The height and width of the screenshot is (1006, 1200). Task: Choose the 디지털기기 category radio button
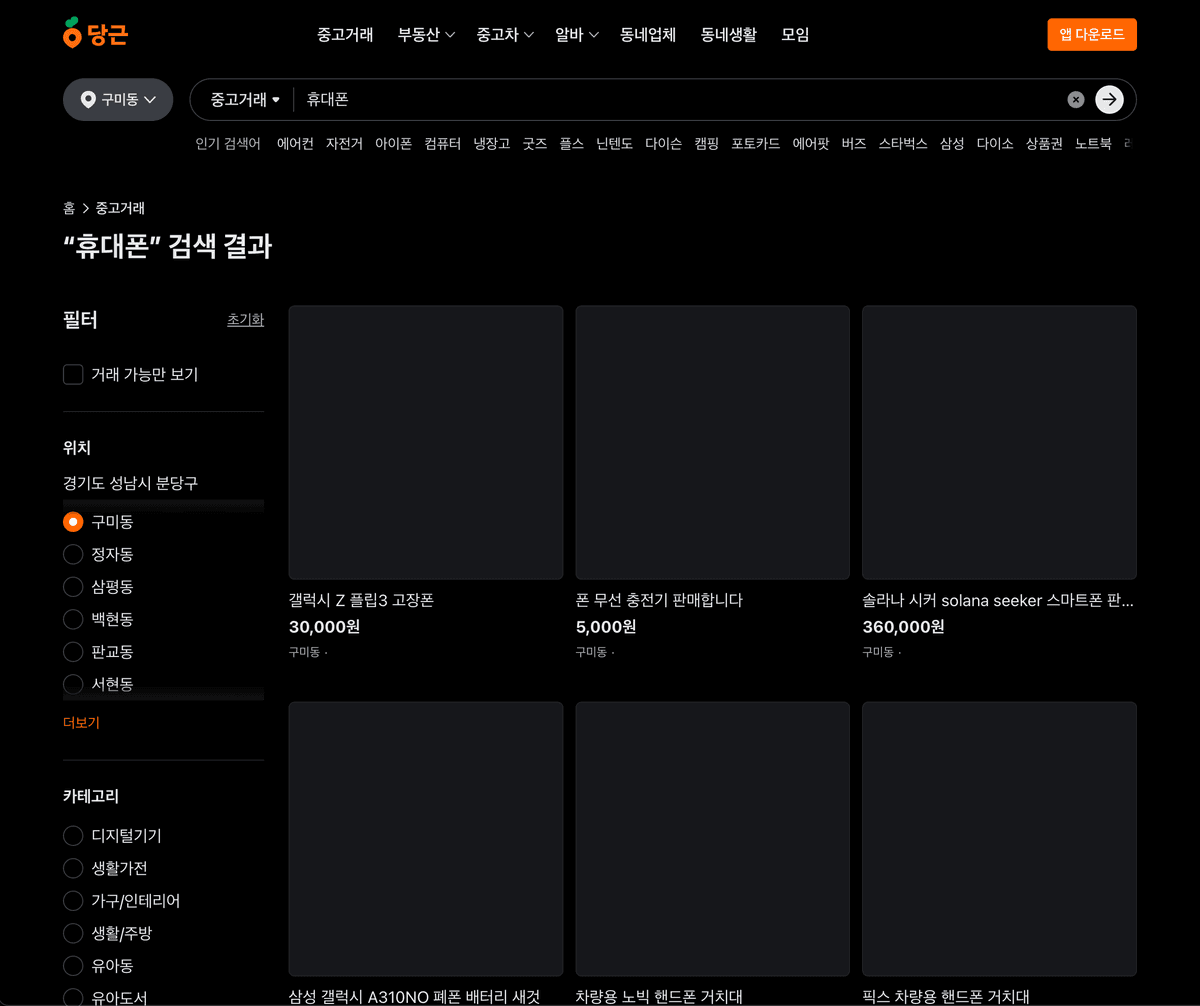(x=73, y=836)
